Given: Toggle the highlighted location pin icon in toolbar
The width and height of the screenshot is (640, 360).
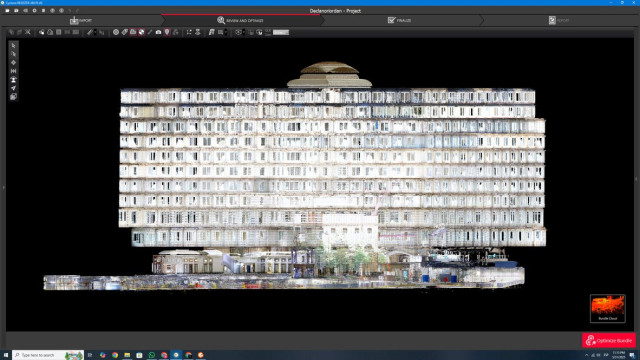Looking at the screenshot, I should [167, 32].
